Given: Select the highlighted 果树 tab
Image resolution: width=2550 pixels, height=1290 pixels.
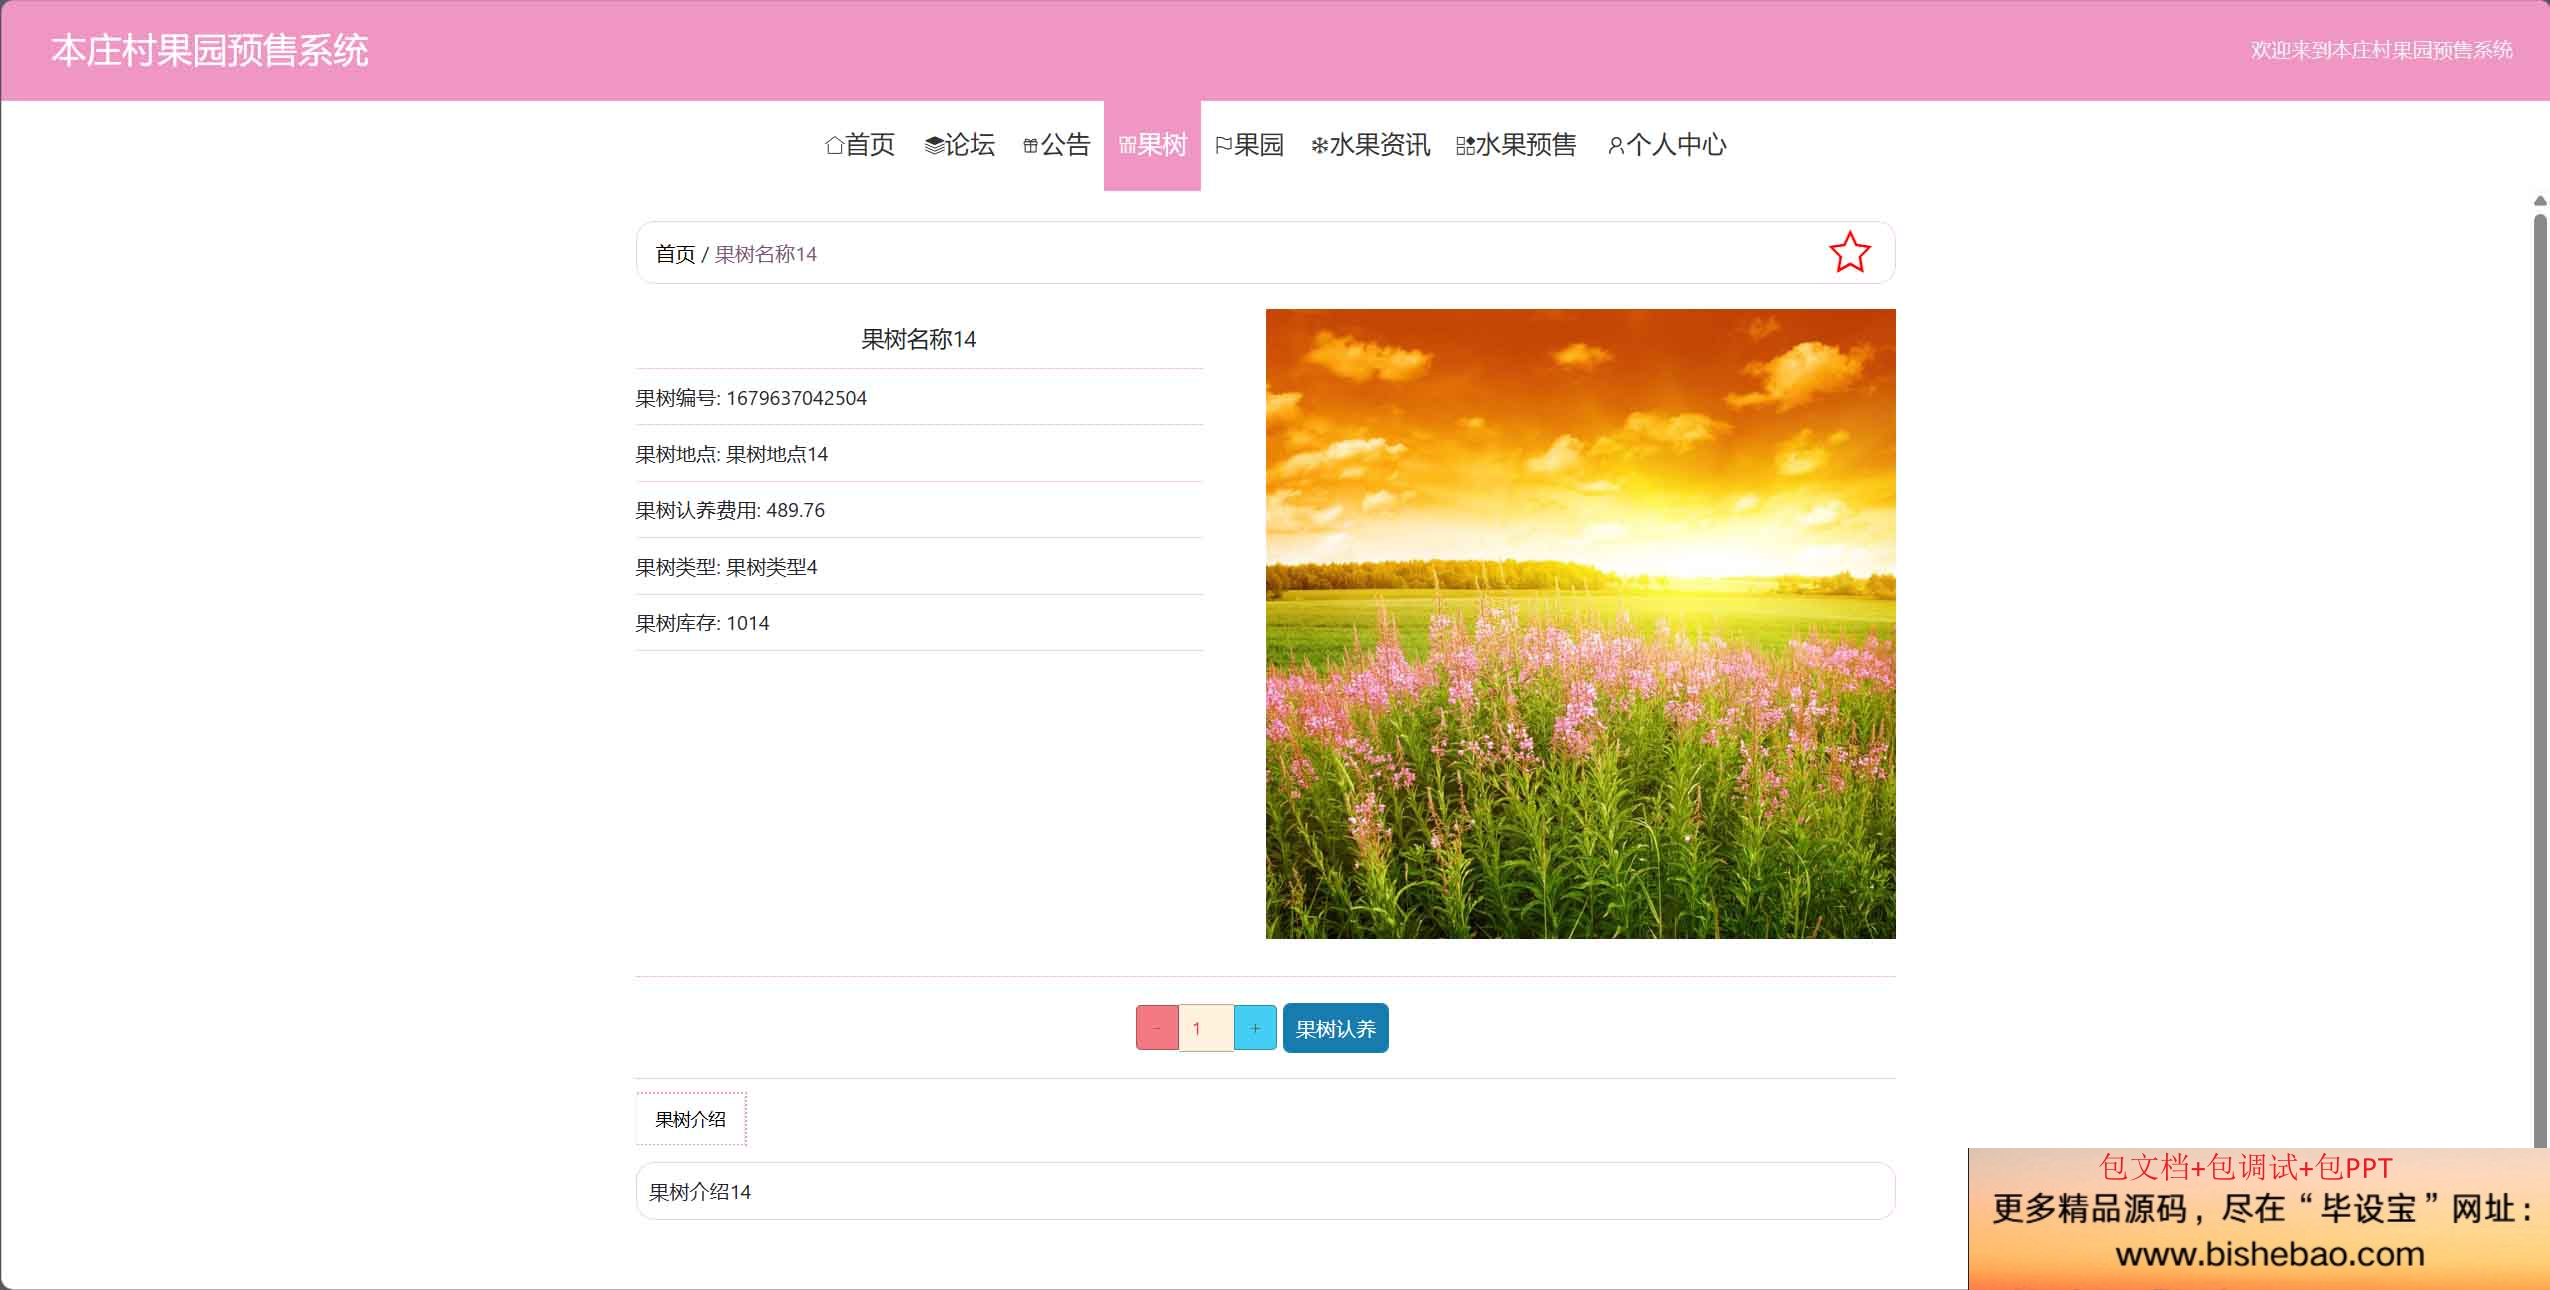Looking at the screenshot, I should [1152, 145].
